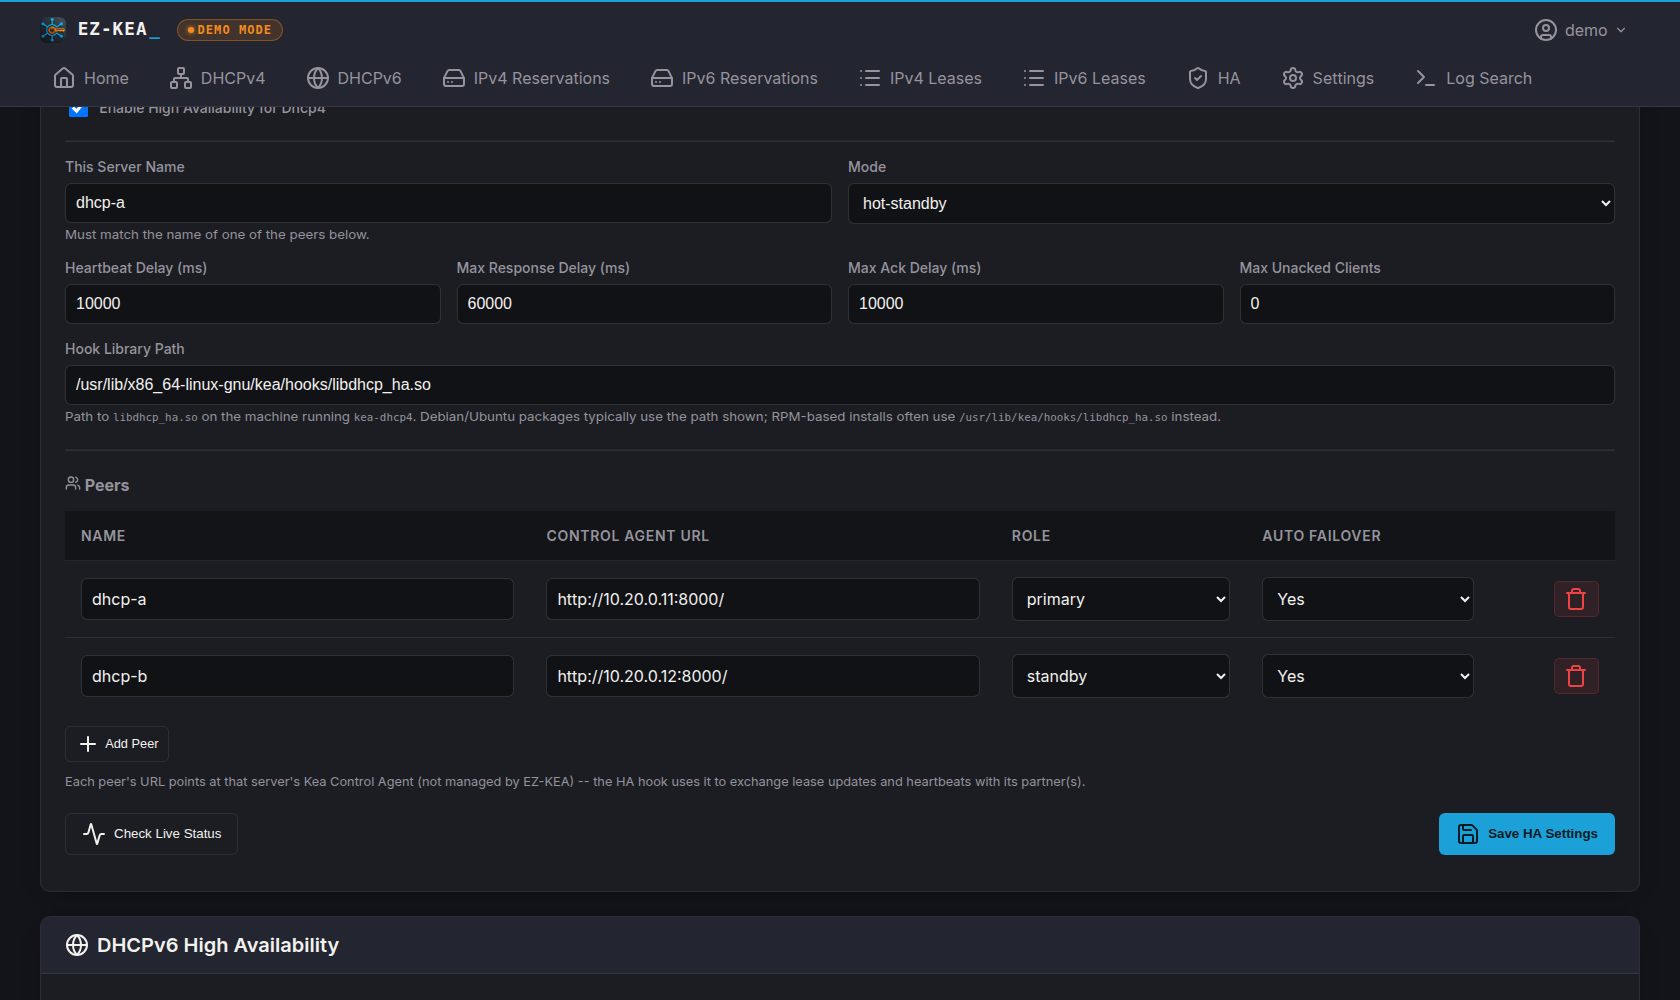This screenshot has width=1680, height=1000.
Task: Click the Heartbeat Delay input
Action: [x=253, y=304]
